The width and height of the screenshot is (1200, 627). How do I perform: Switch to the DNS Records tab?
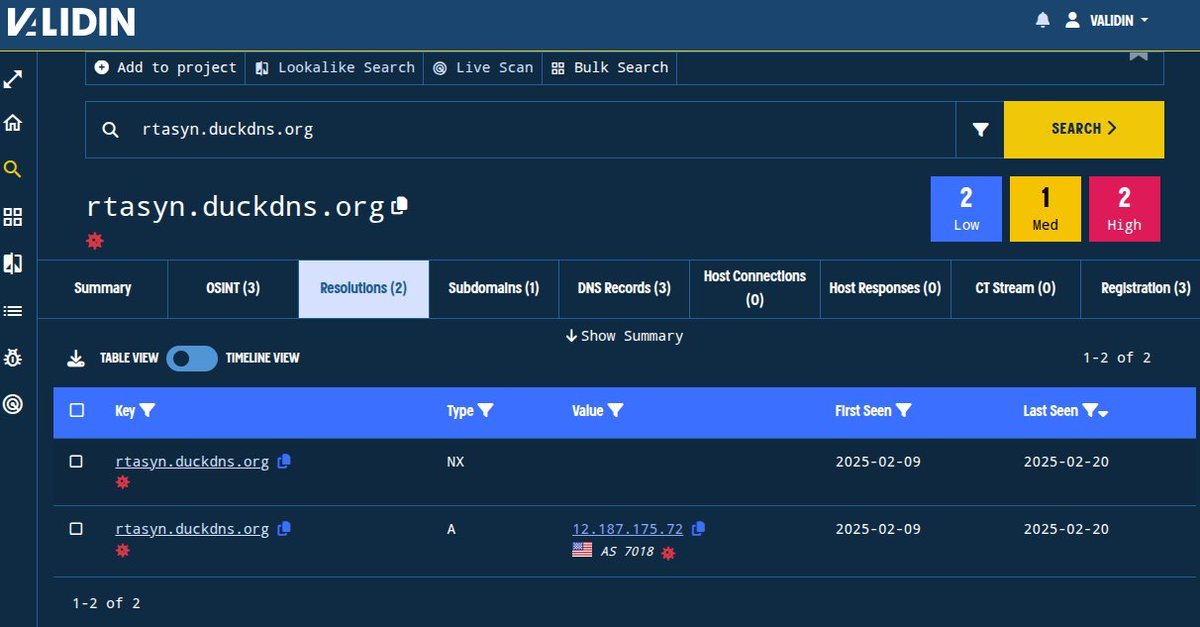pos(624,288)
